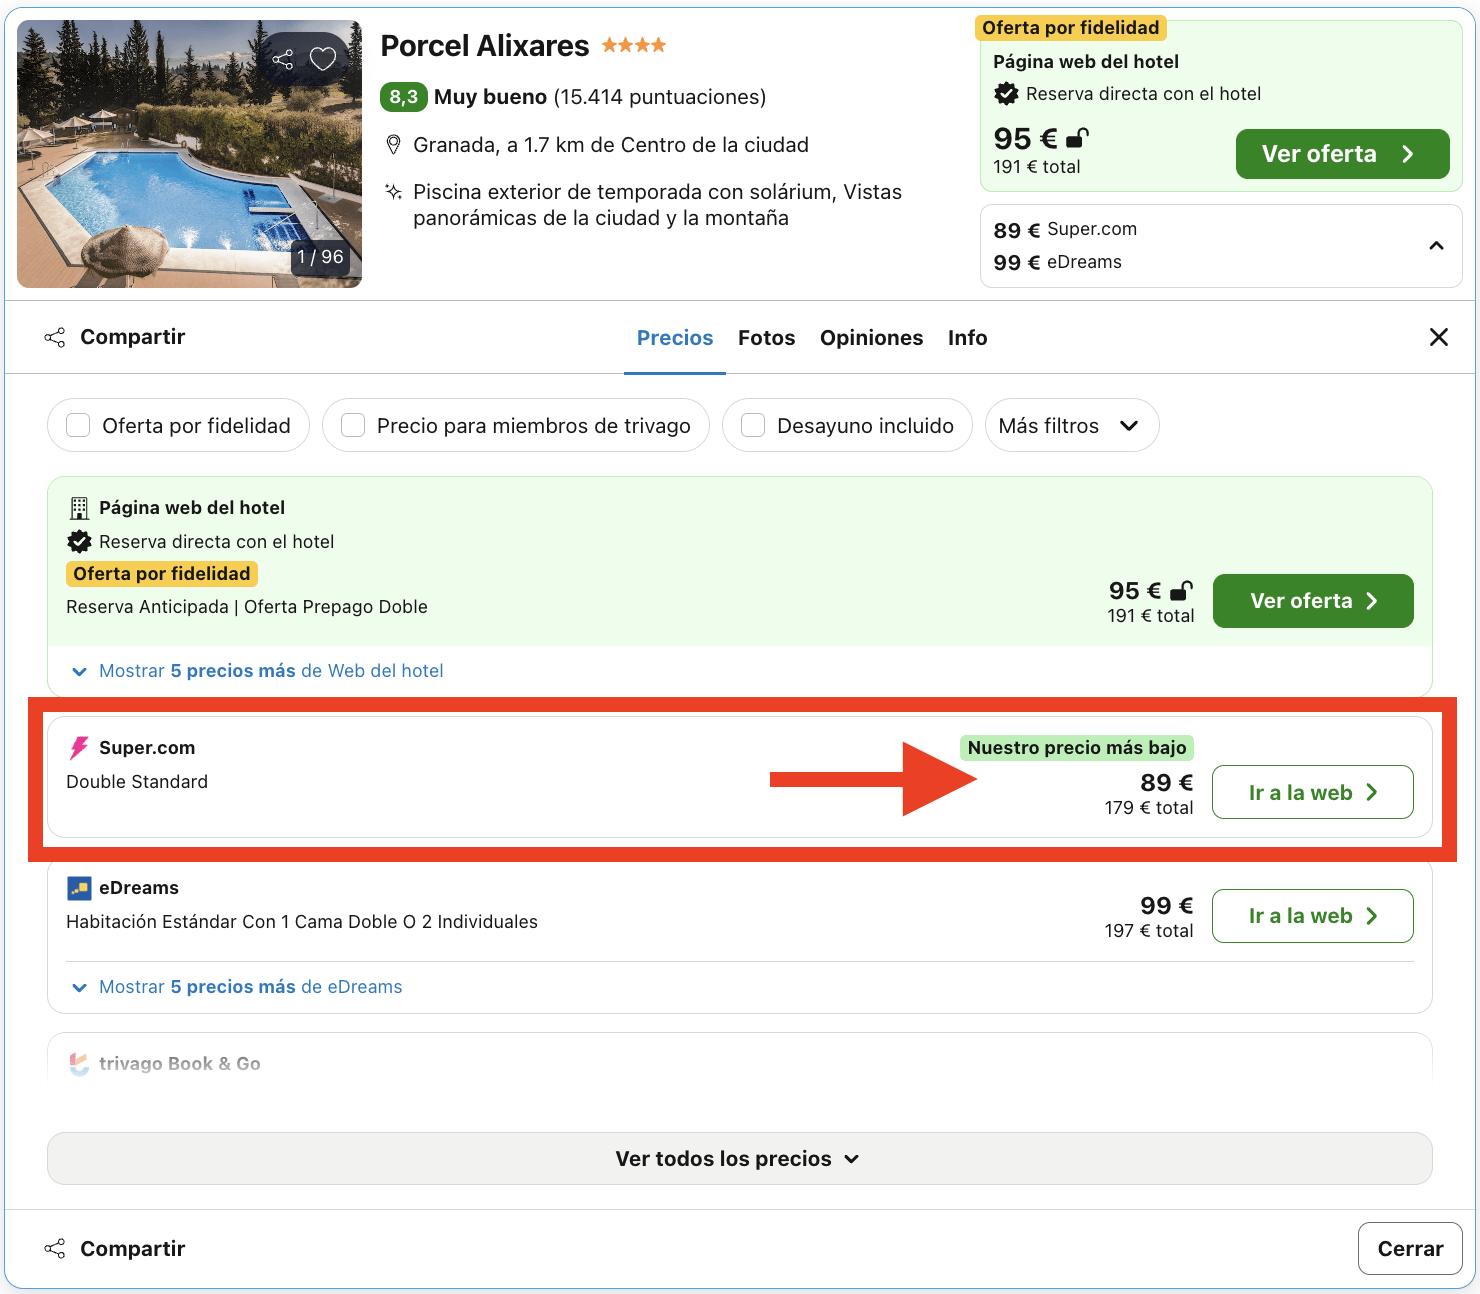Click the Super.com lightning logo
The height and width of the screenshot is (1294, 1480).
click(x=78, y=747)
